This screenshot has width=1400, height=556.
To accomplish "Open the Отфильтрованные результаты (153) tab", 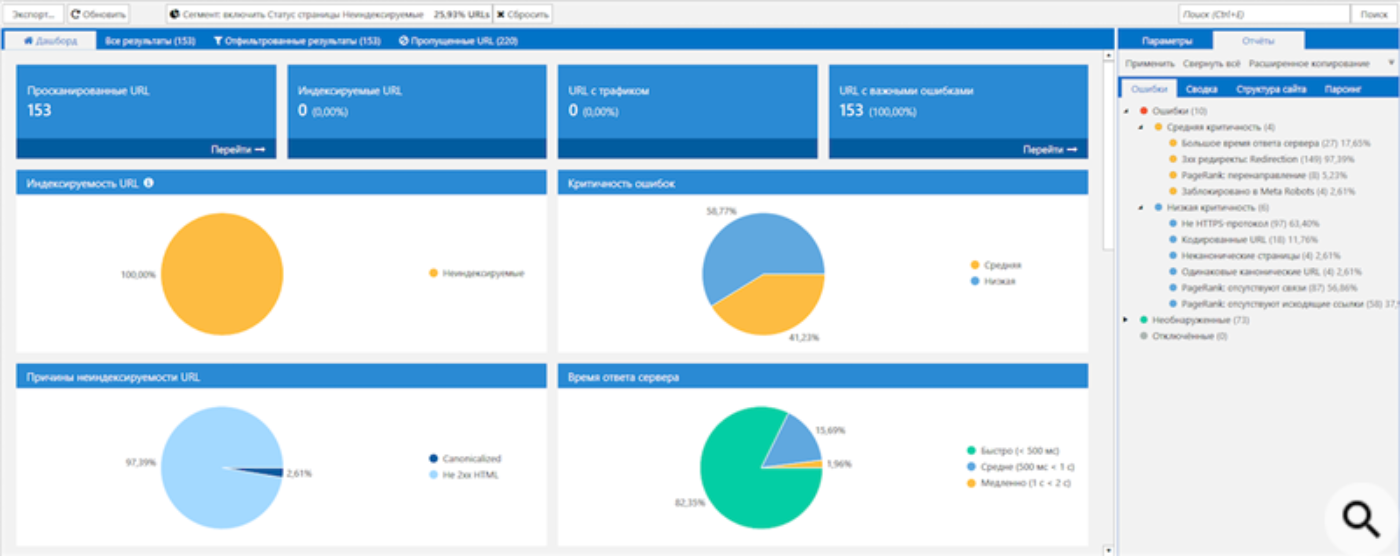I will pyautogui.click(x=297, y=41).
